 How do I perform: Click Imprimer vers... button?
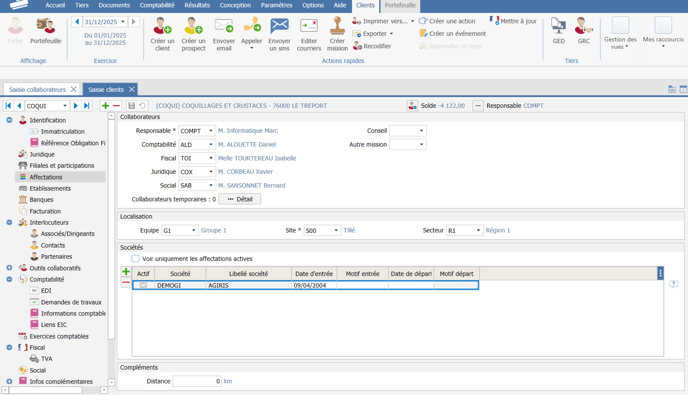(383, 21)
